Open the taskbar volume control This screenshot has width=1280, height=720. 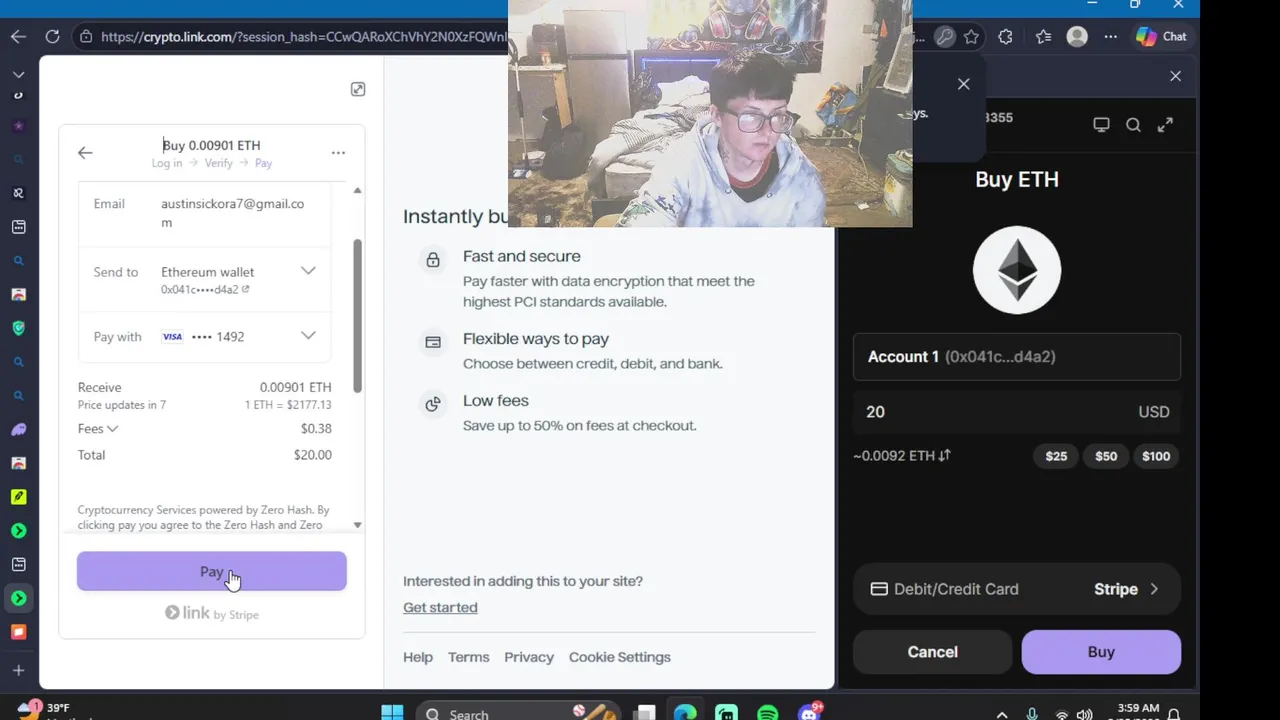point(1086,714)
